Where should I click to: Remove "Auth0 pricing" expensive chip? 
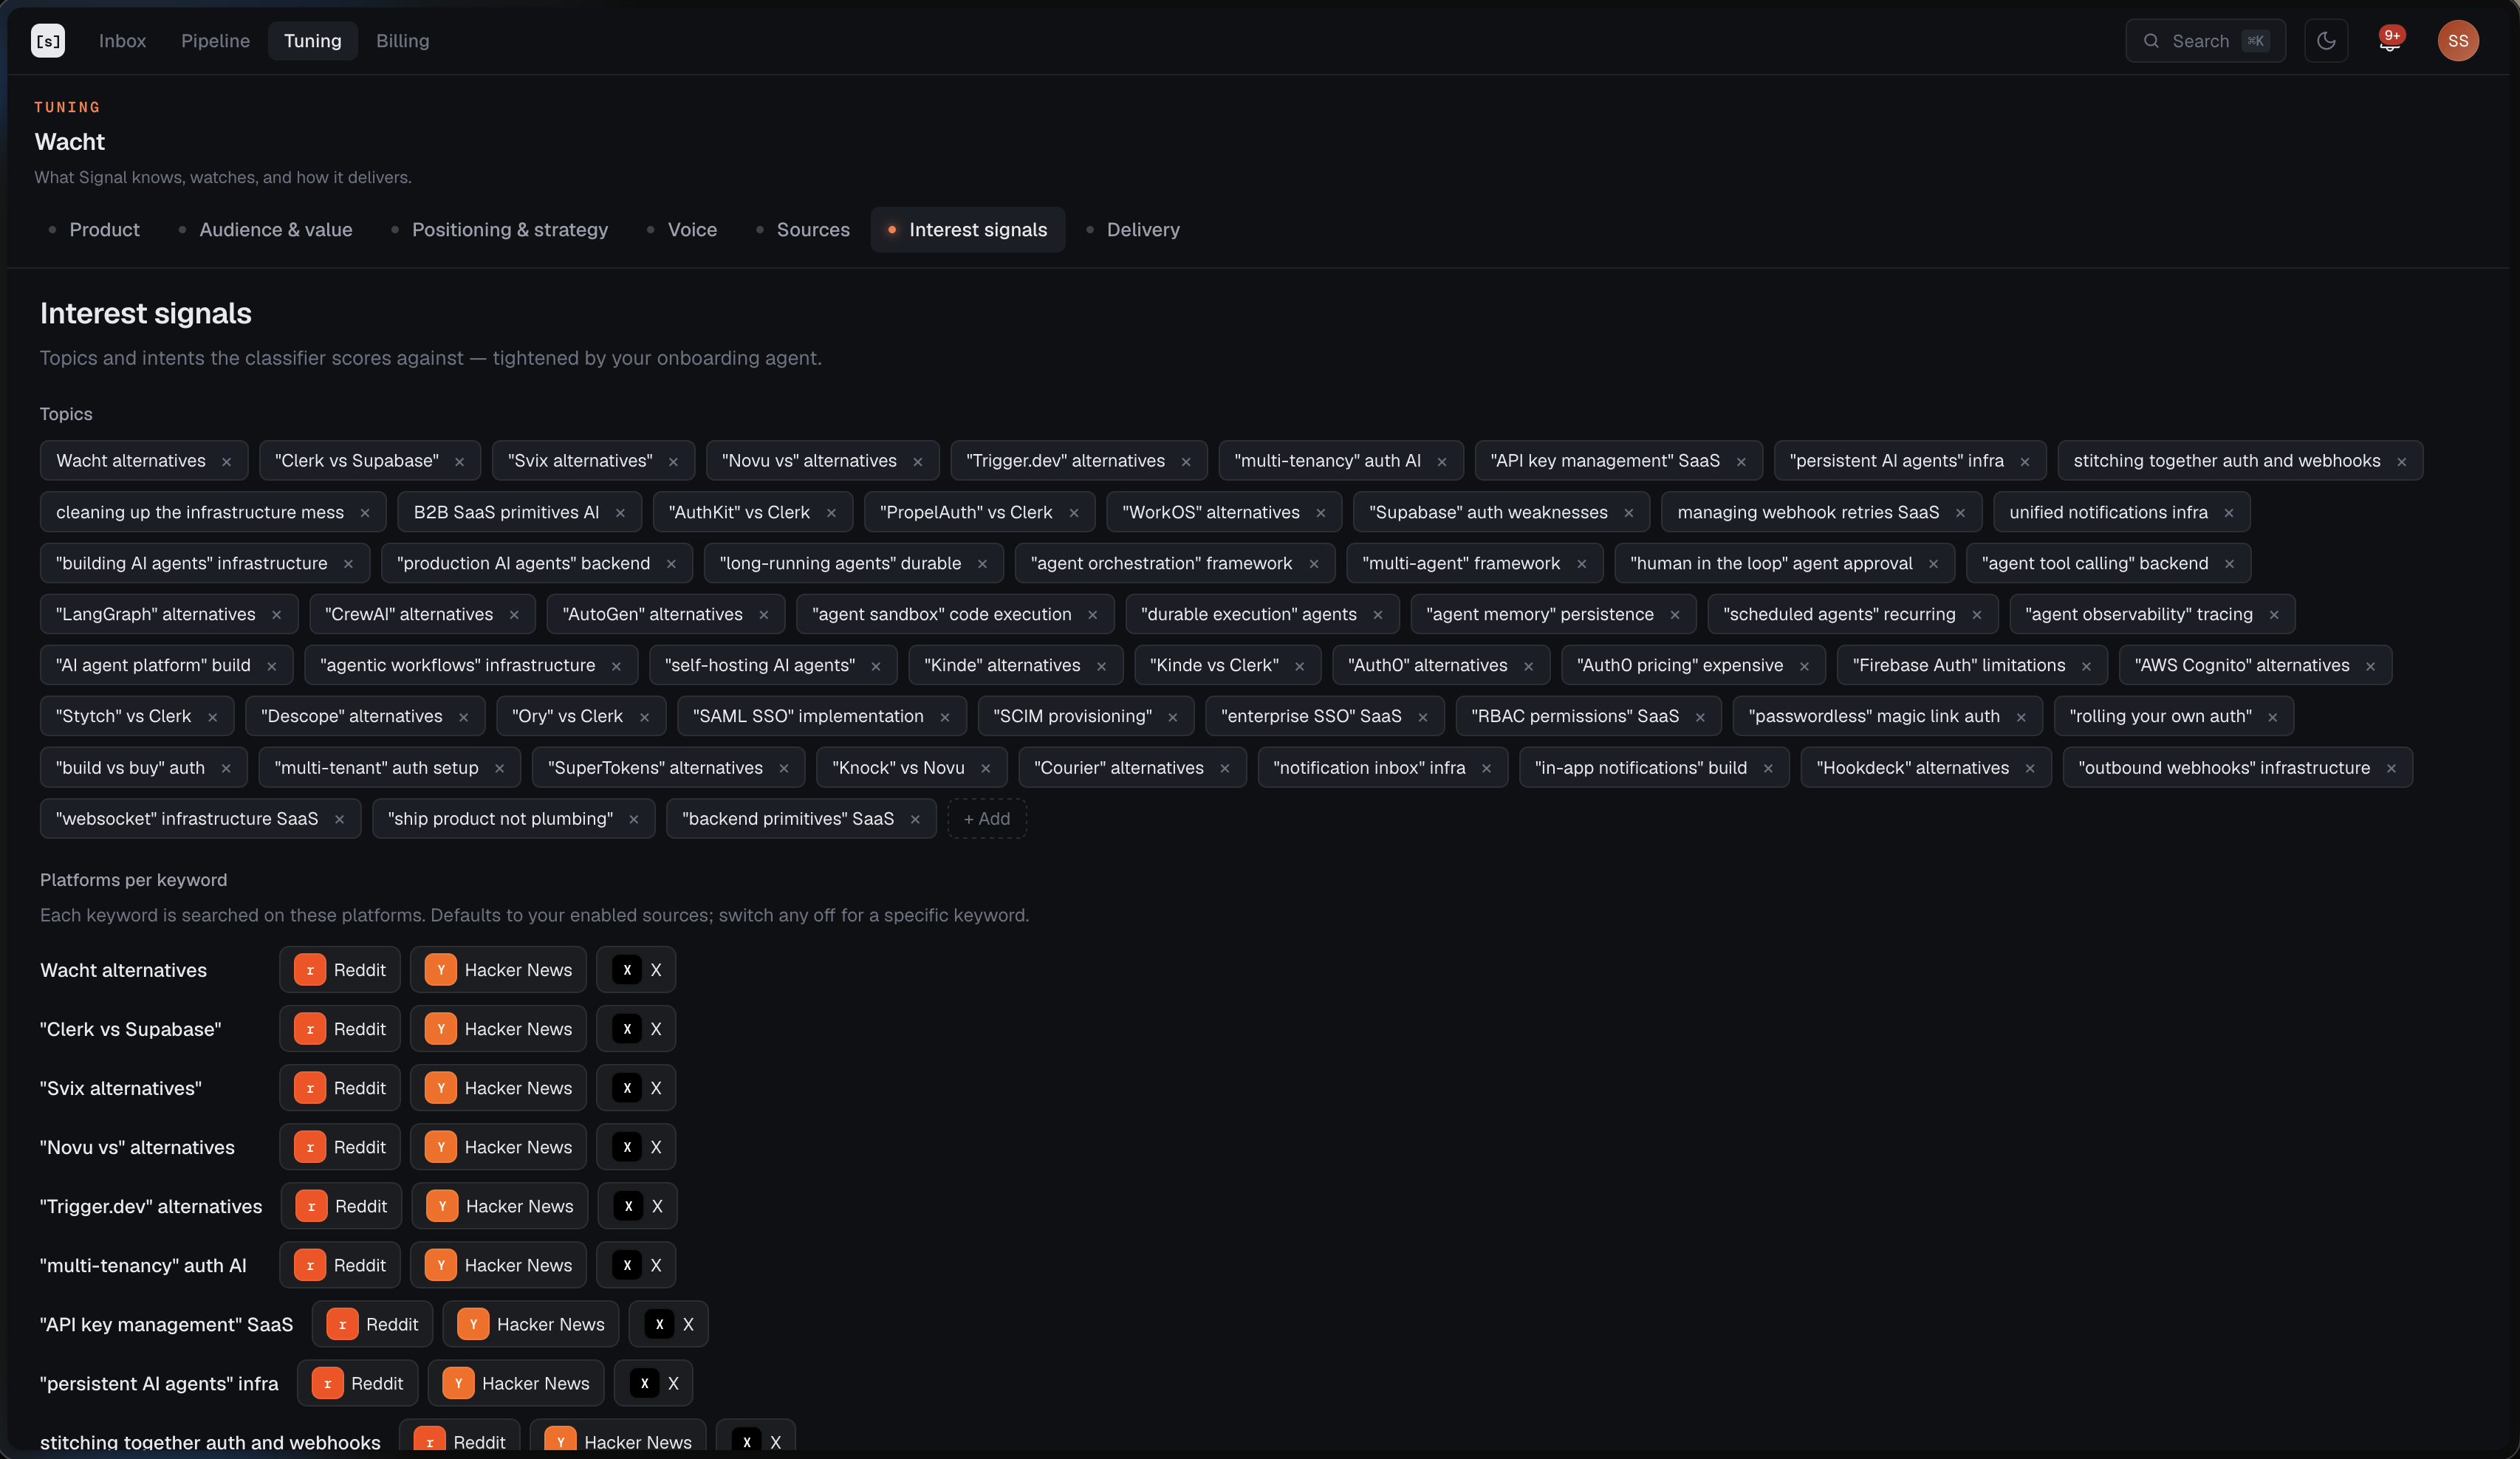[x=1804, y=666]
